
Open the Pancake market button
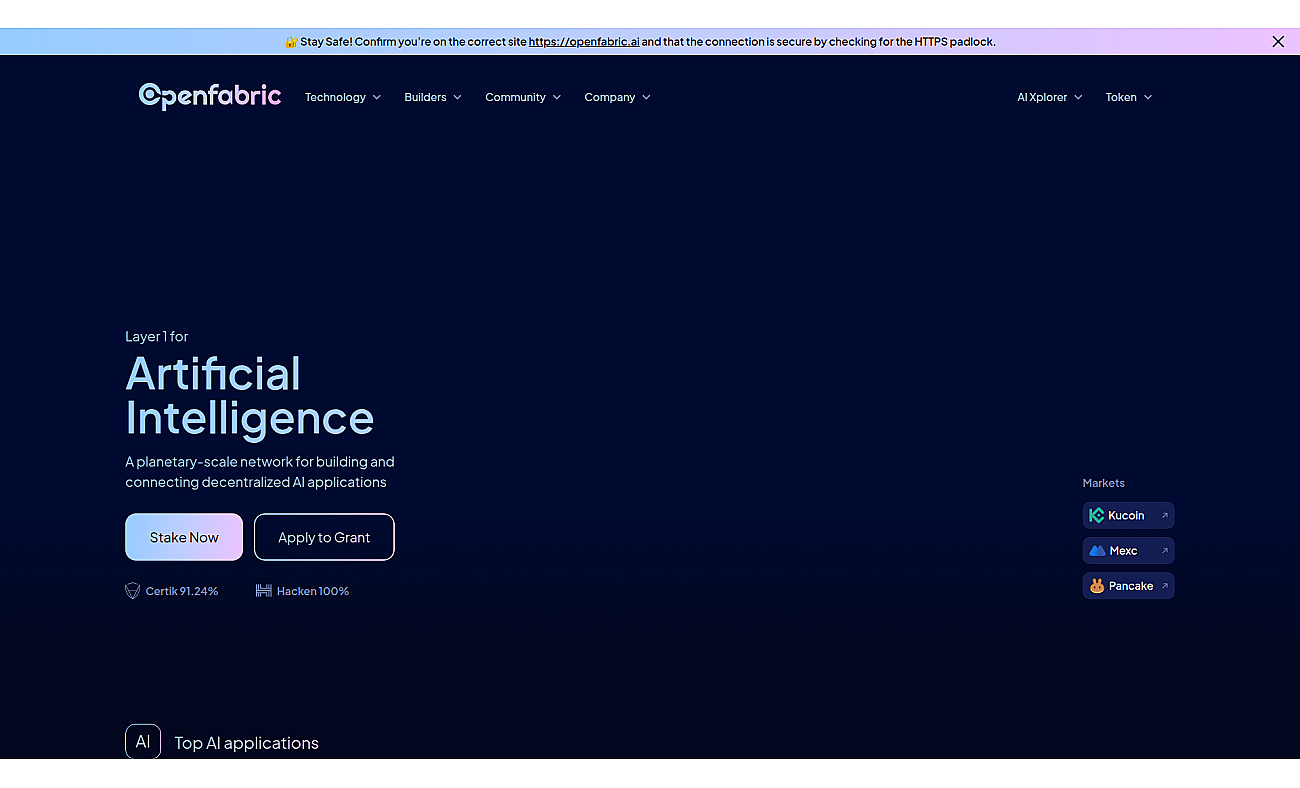click(1128, 586)
